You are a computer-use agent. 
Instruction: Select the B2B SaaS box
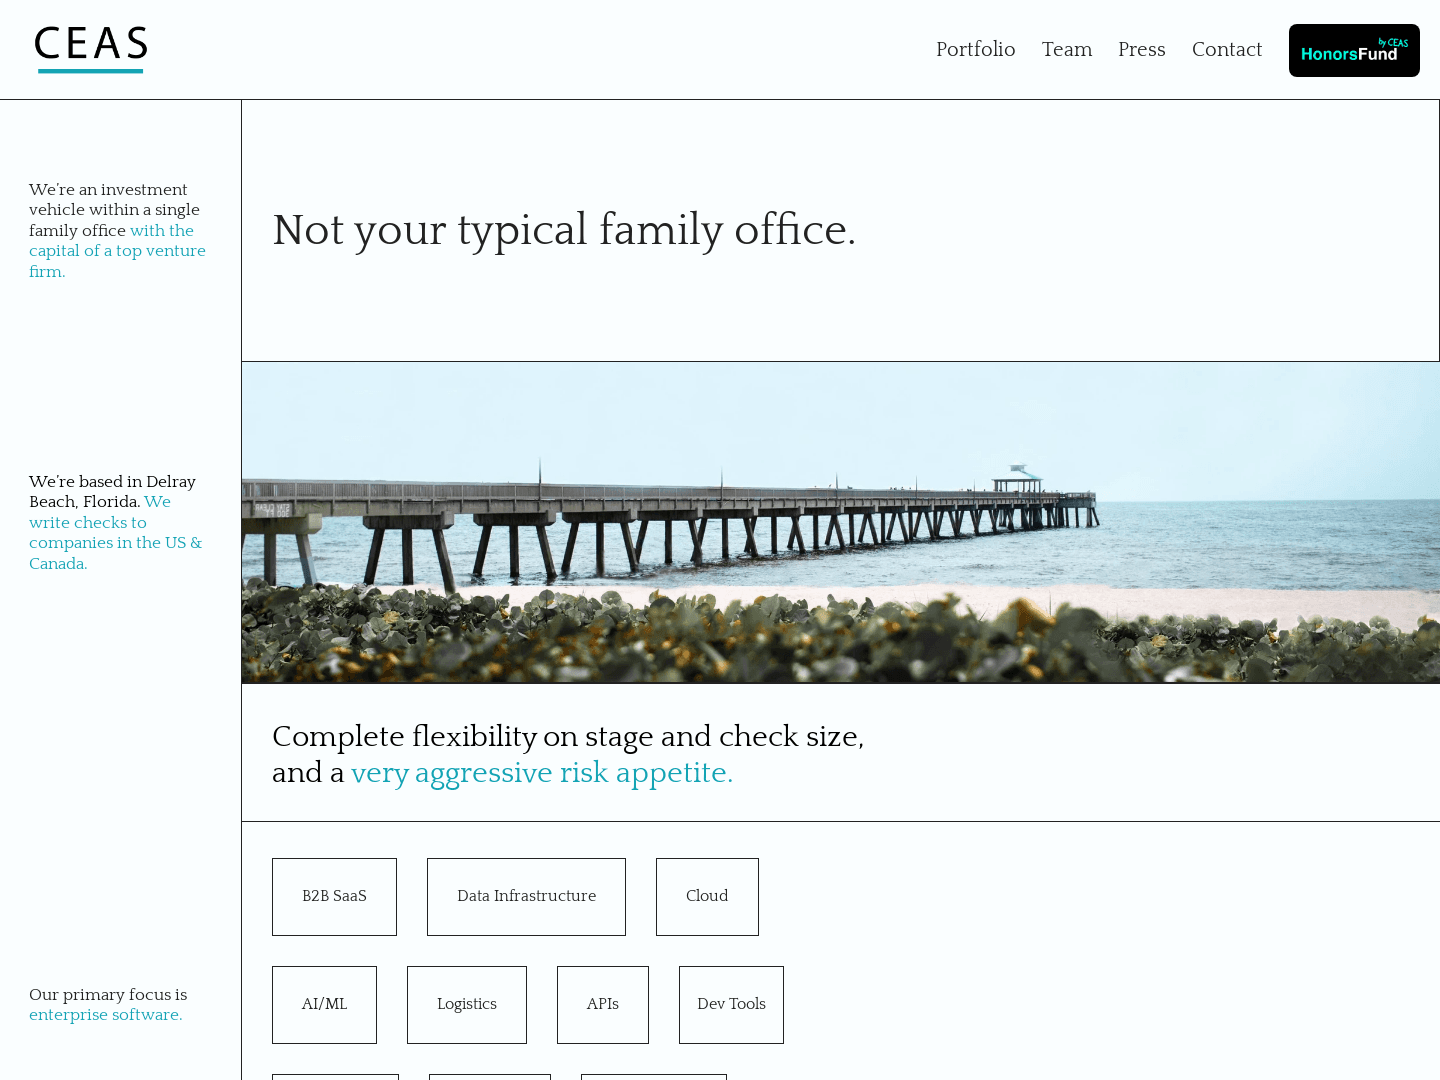(334, 897)
